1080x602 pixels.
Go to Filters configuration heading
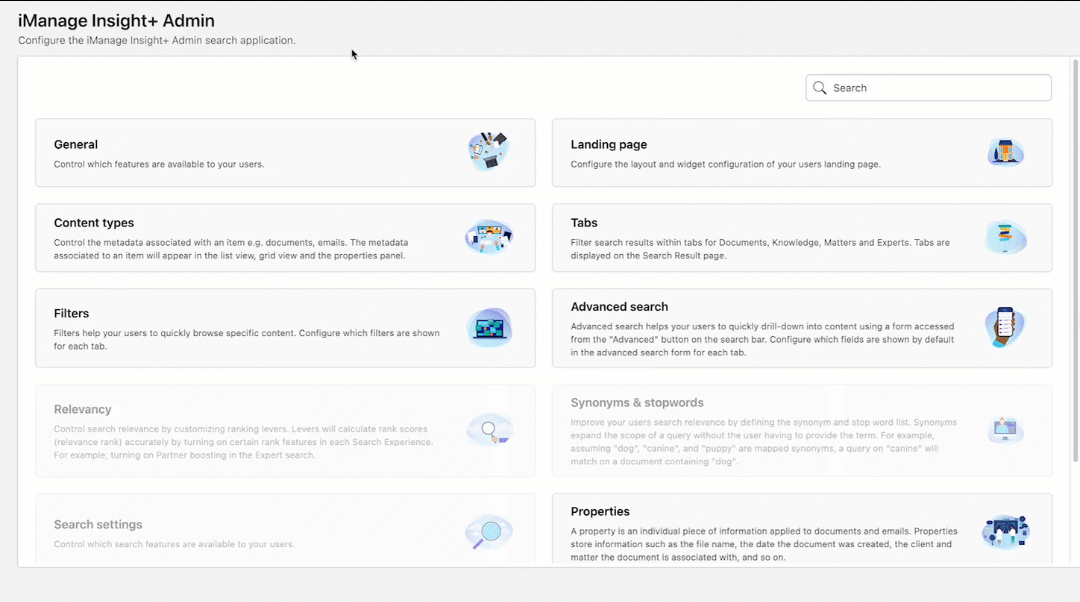pyautogui.click(x=72, y=314)
